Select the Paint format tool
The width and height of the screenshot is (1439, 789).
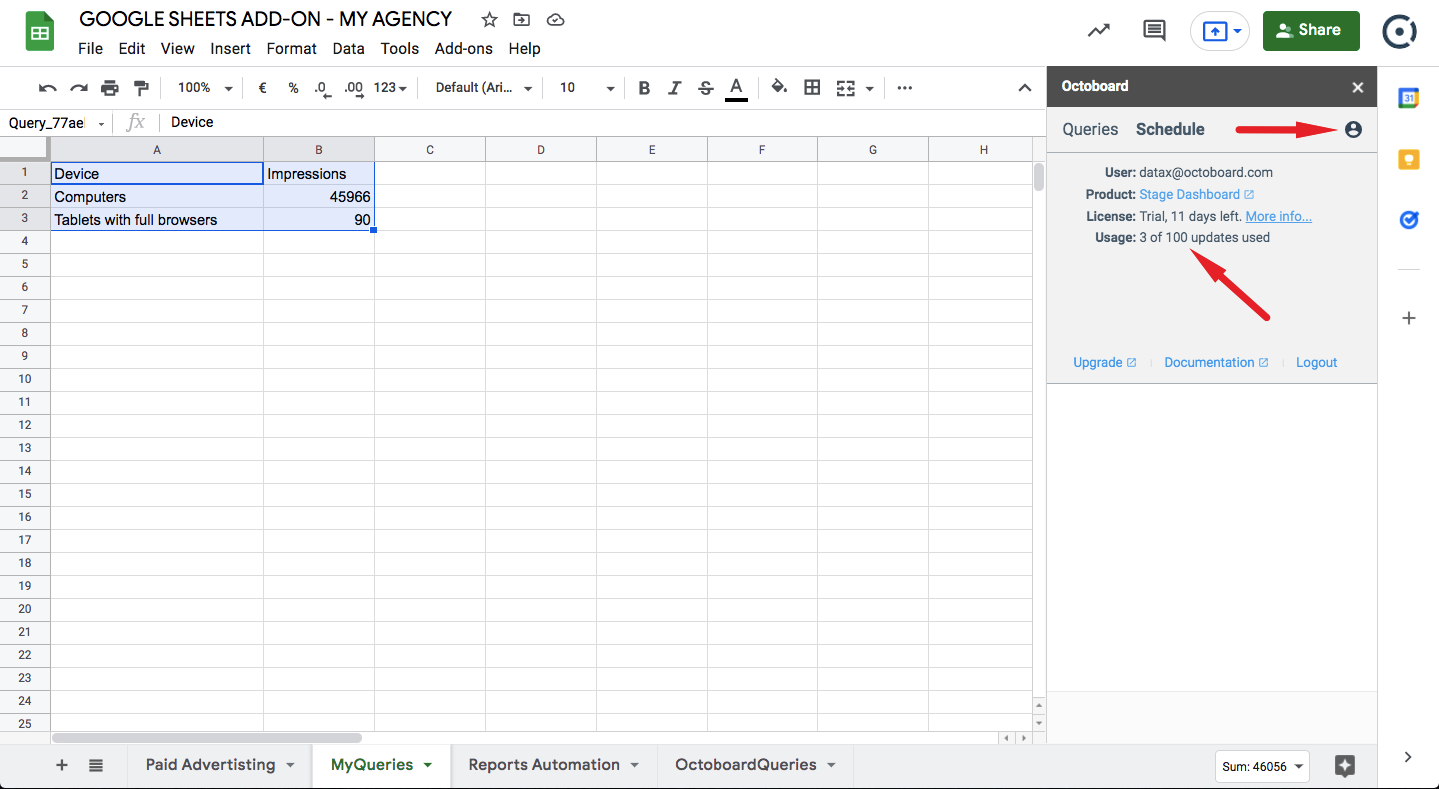click(141, 88)
